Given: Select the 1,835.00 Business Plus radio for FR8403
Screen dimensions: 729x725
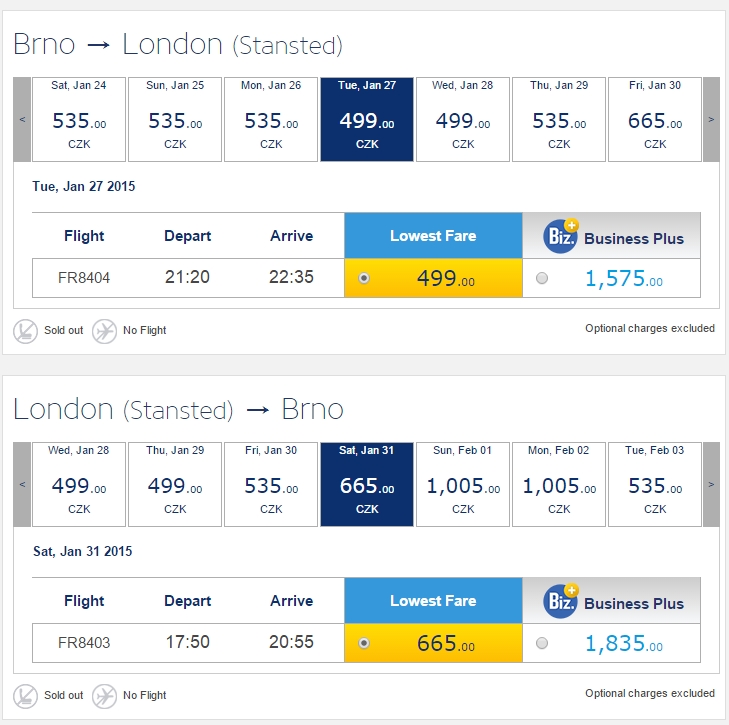Looking at the screenshot, I should point(542,643).
